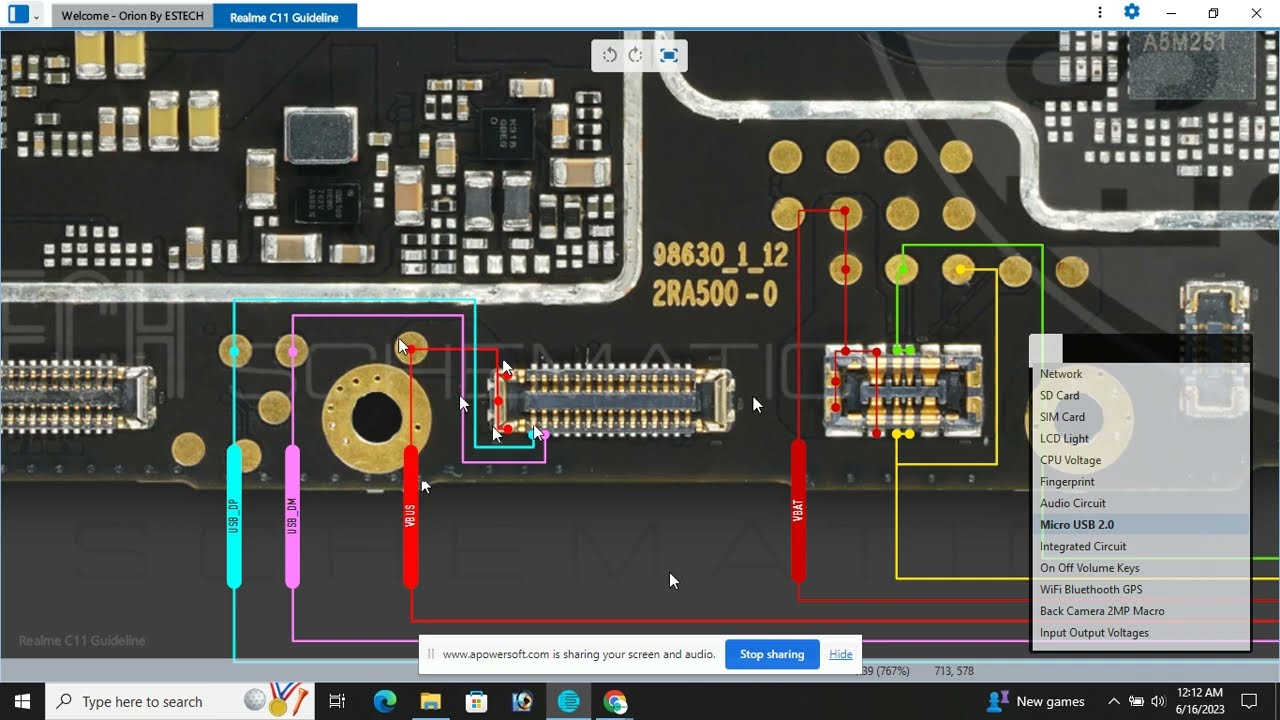Open the volume control icon
1280x720 pixels.
(1158, 701)
